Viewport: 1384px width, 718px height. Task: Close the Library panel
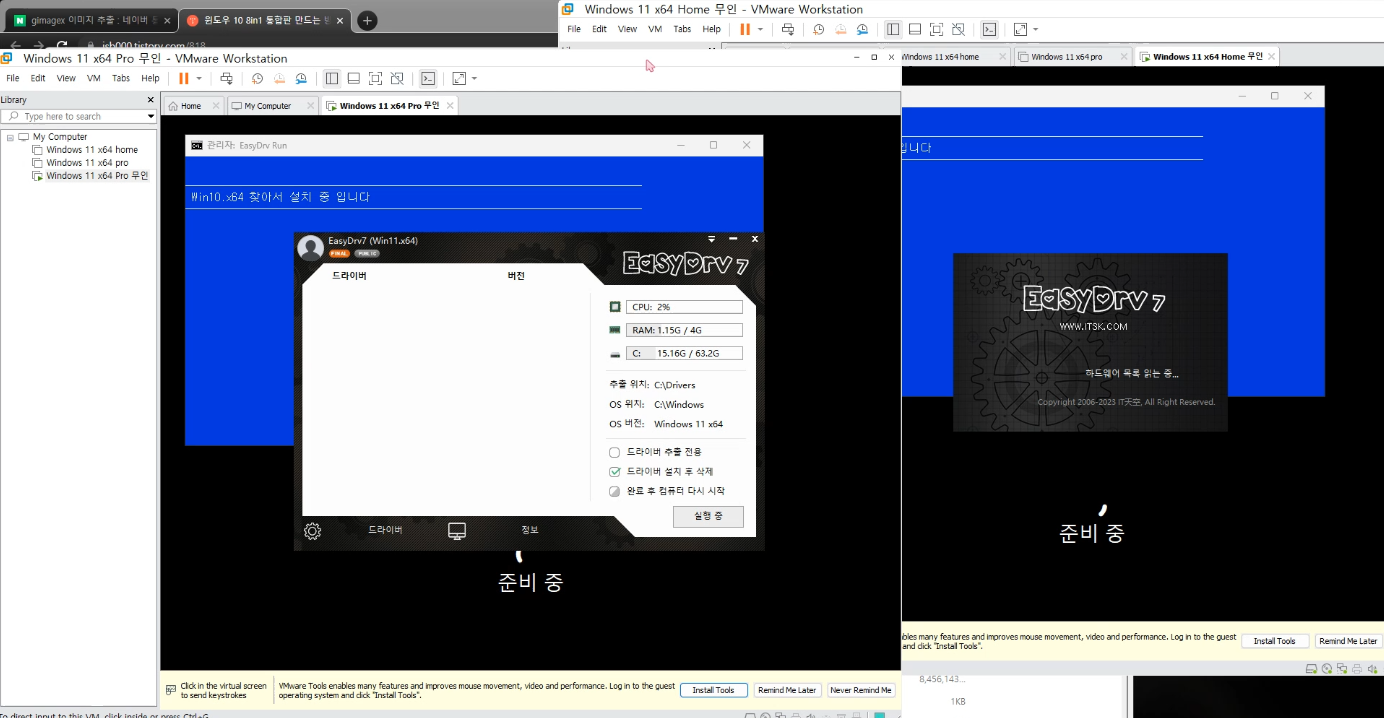pos(151,100)
